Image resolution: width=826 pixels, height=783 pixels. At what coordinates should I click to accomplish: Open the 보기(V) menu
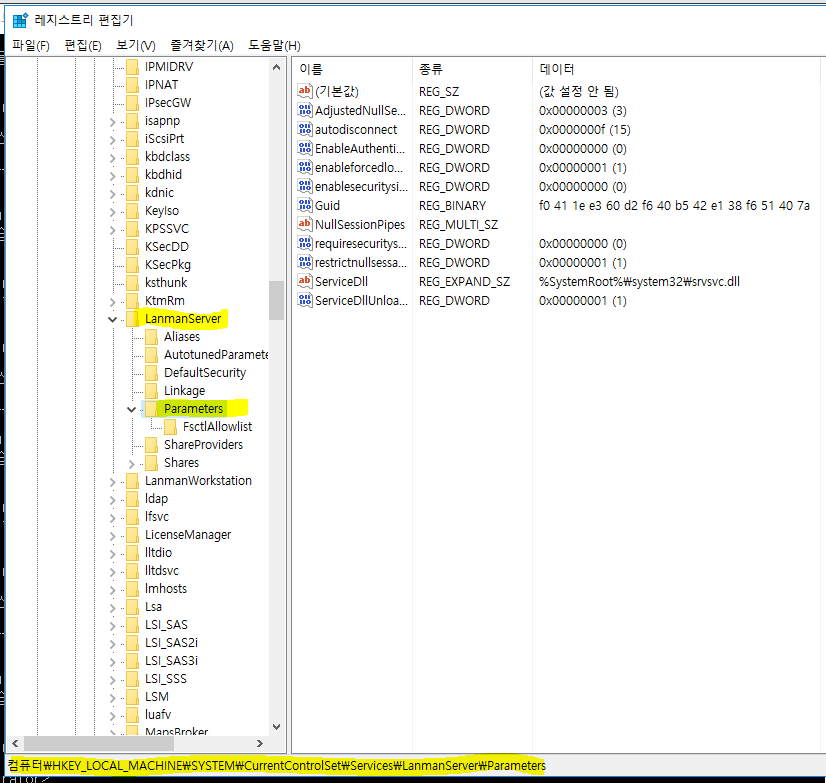tap(135, 46)
